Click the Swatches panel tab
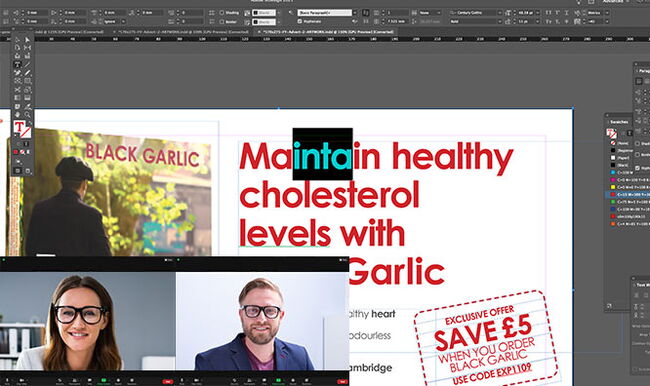Image resolution: width=650 pixels, height=386 pixels. [x=619, y=122]
